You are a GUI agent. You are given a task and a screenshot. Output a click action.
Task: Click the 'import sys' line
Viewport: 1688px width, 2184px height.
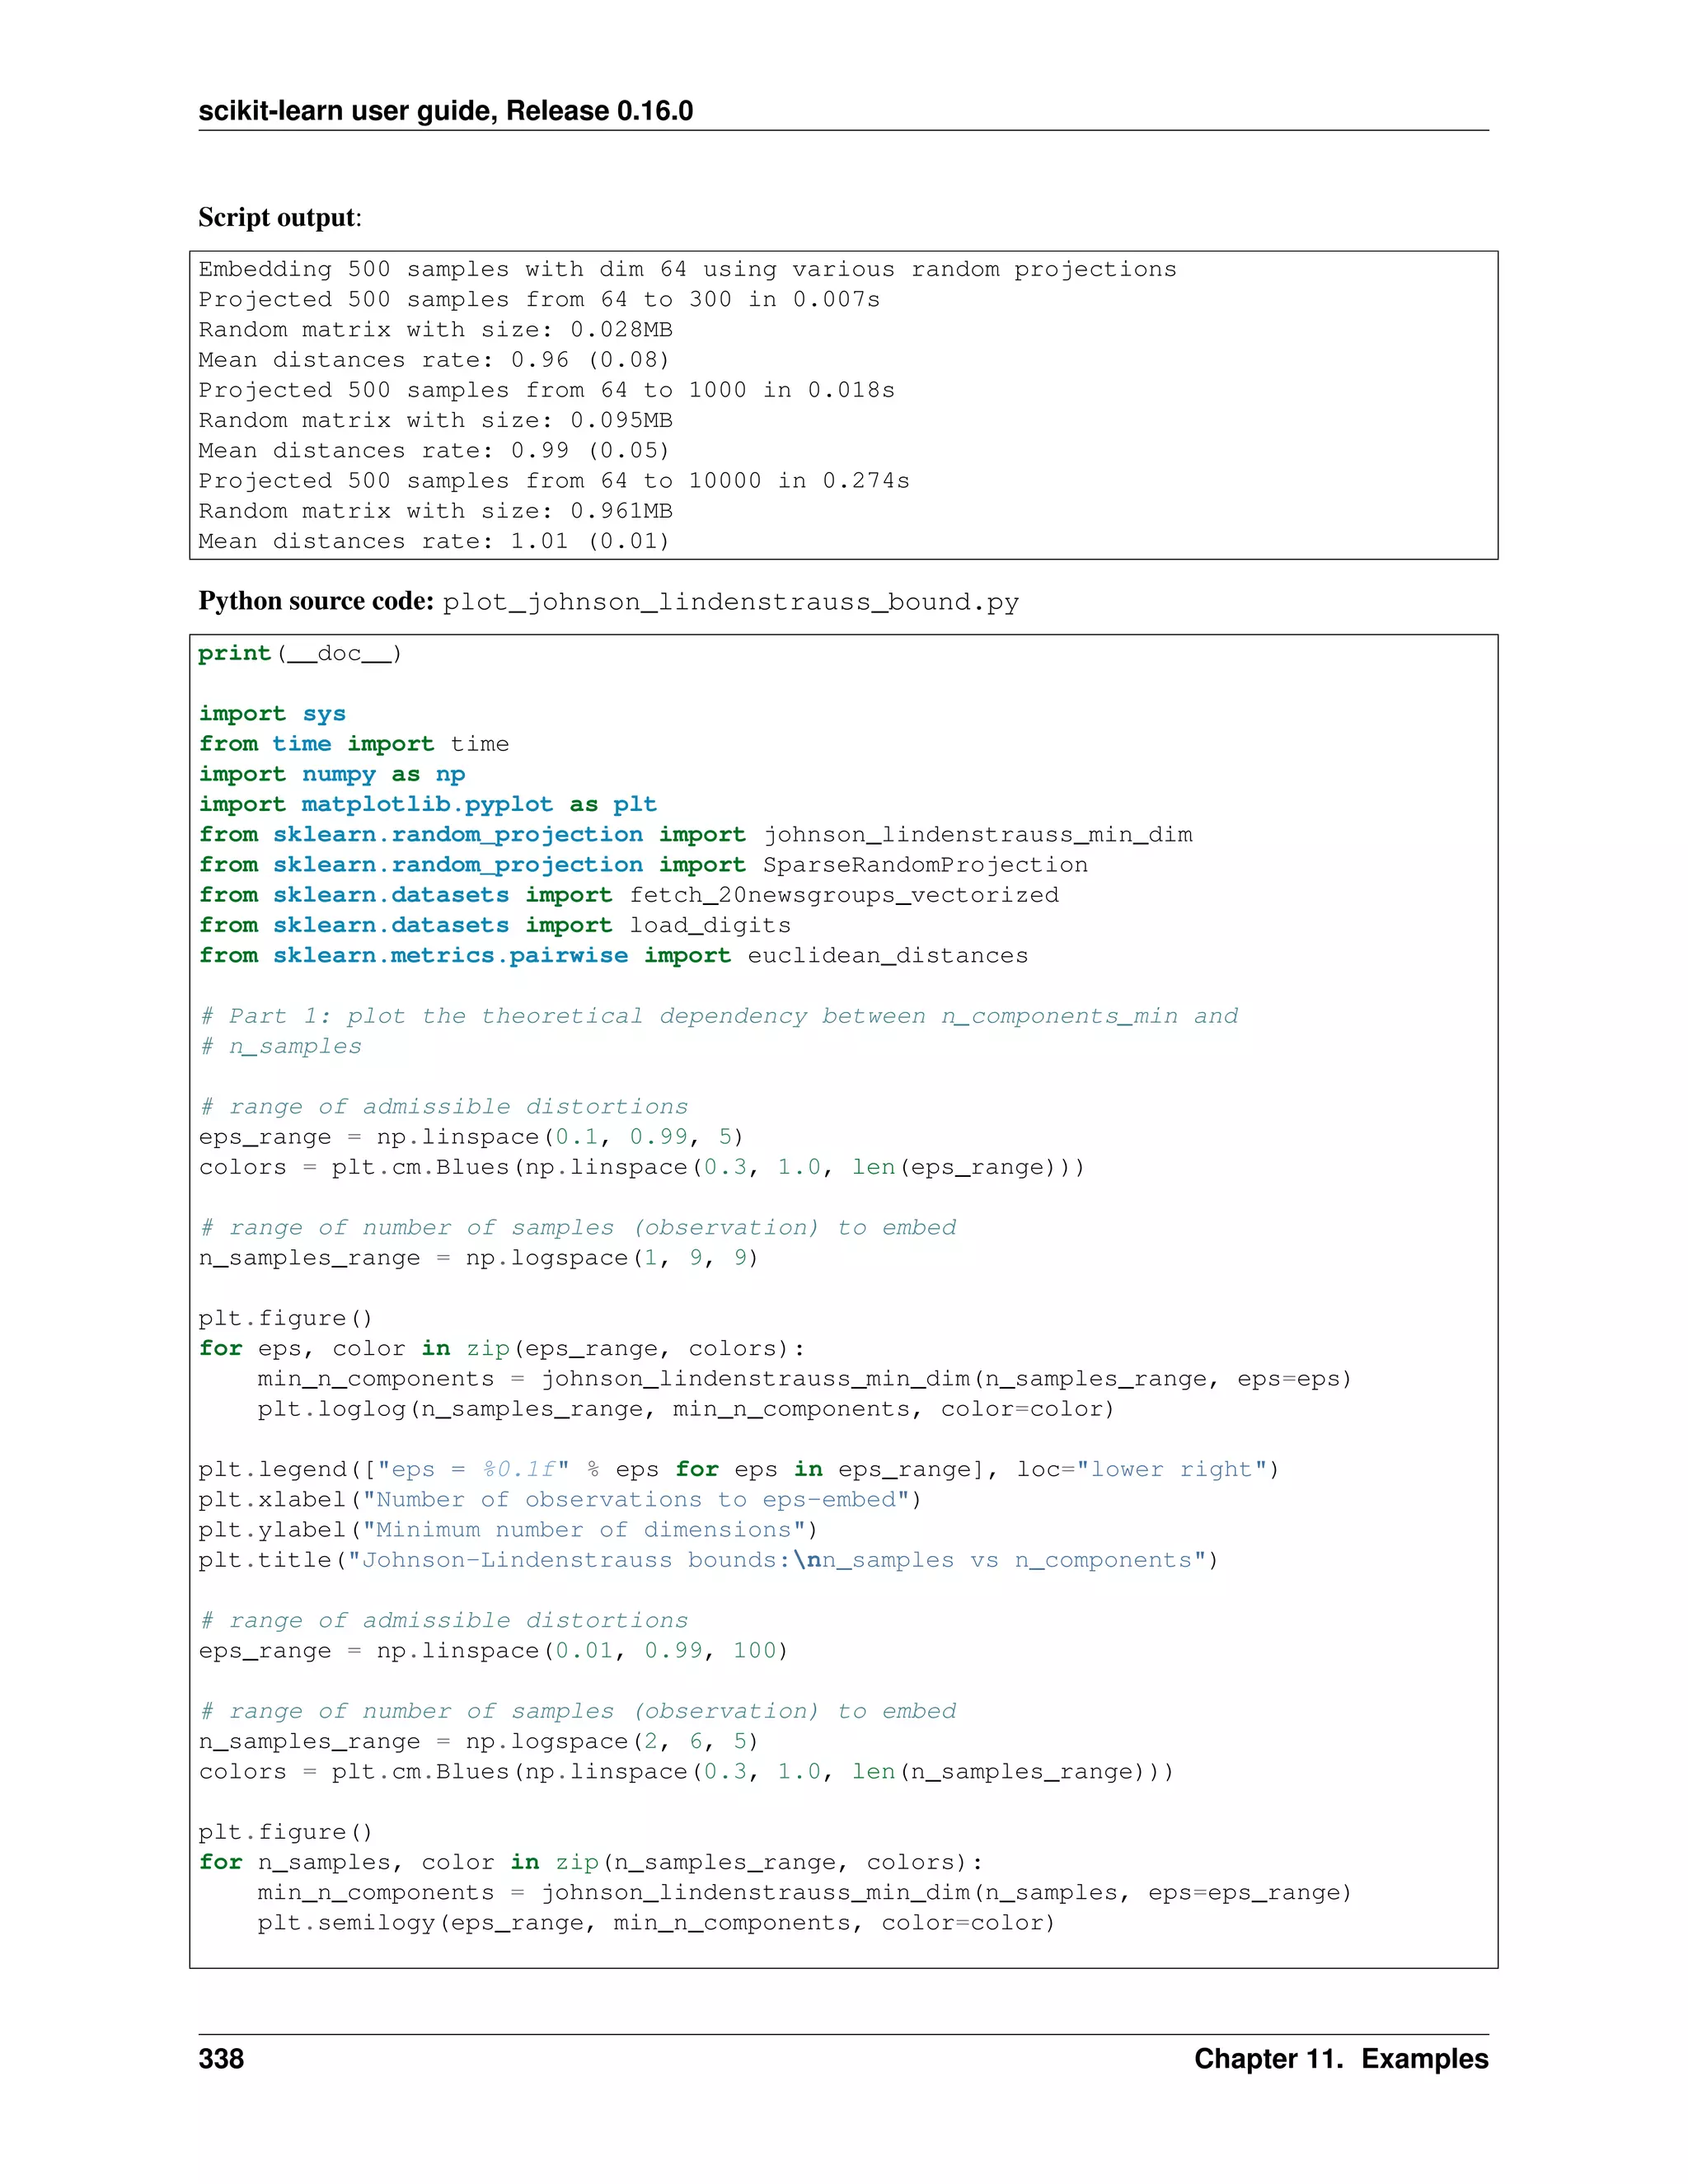[272, 714]
